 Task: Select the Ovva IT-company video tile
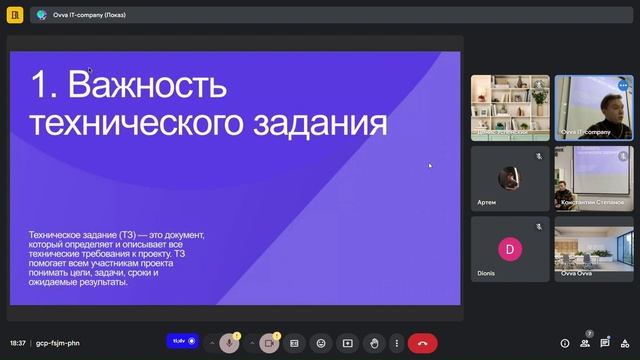click(594, 108)
